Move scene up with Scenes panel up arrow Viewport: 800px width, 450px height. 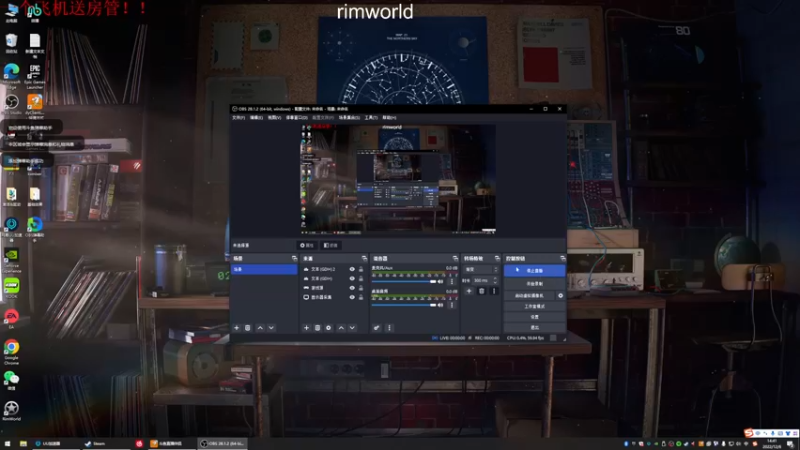pyautogui.click(x=260, y=328)
